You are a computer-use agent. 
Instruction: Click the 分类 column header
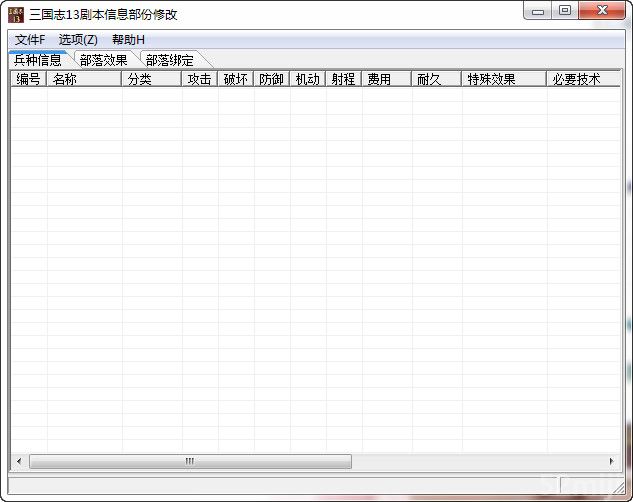coord(151,79)
